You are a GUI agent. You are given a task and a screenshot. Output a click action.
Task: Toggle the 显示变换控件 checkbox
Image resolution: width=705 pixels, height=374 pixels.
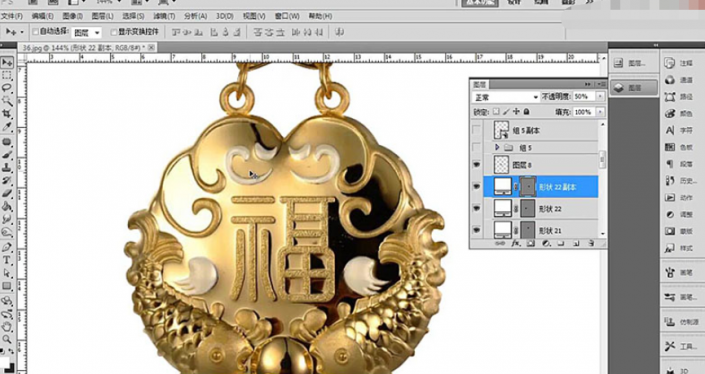113,32
